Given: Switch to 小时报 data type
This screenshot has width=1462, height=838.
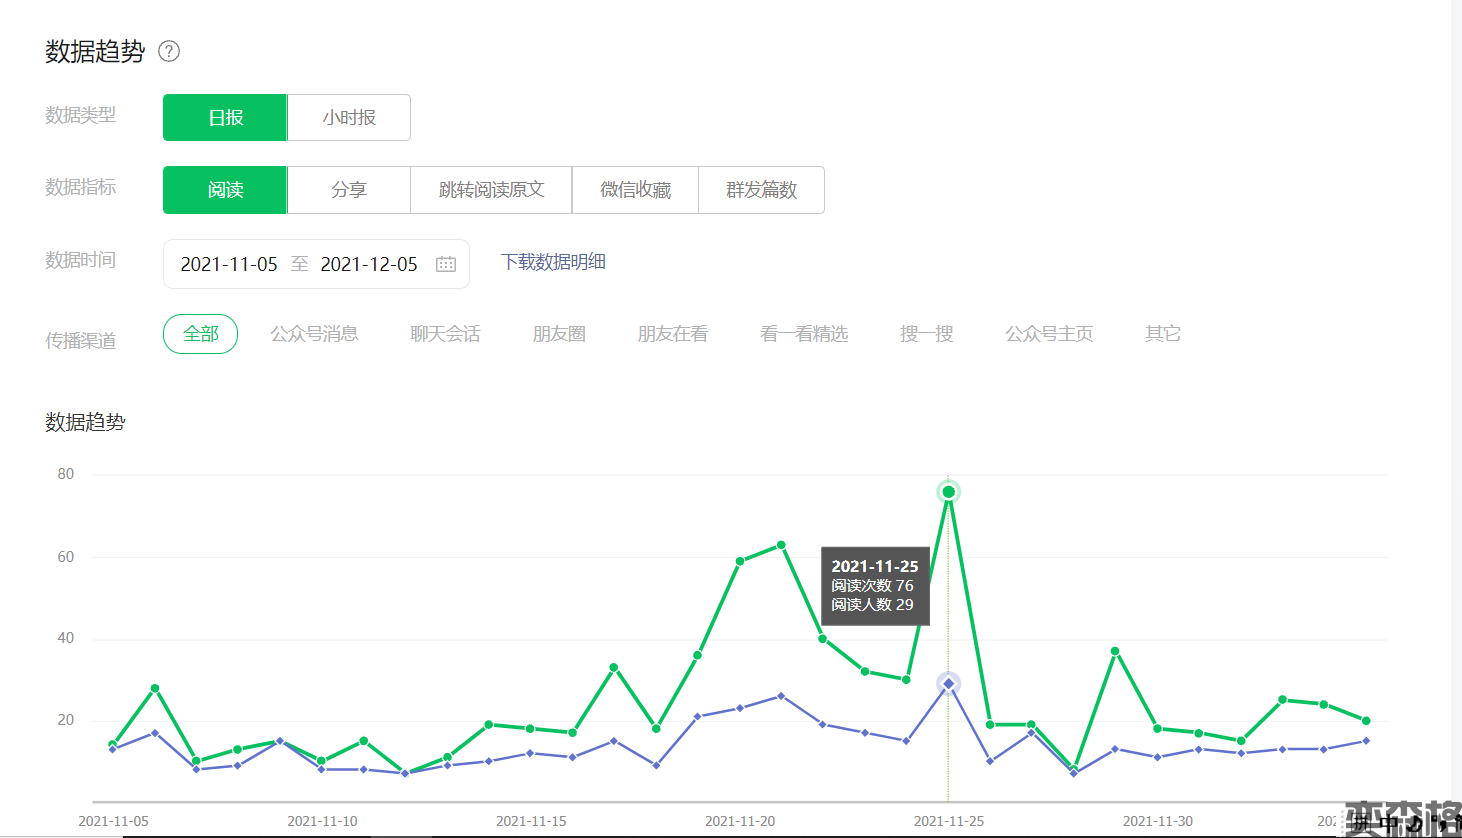Looking at the screenshot, I should click(349, 117).
